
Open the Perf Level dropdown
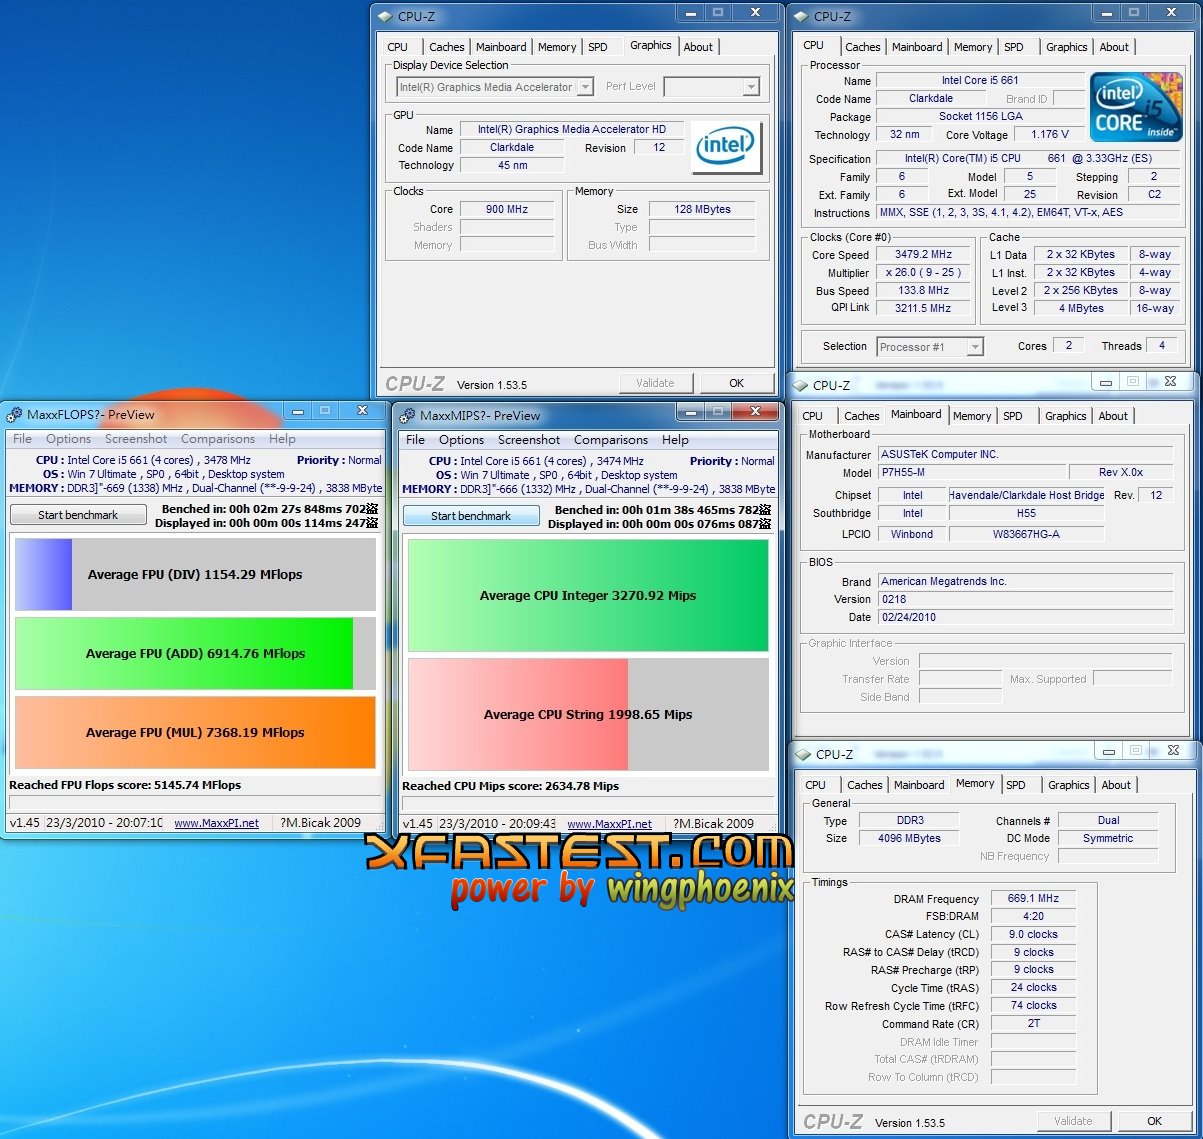point(712,87)
